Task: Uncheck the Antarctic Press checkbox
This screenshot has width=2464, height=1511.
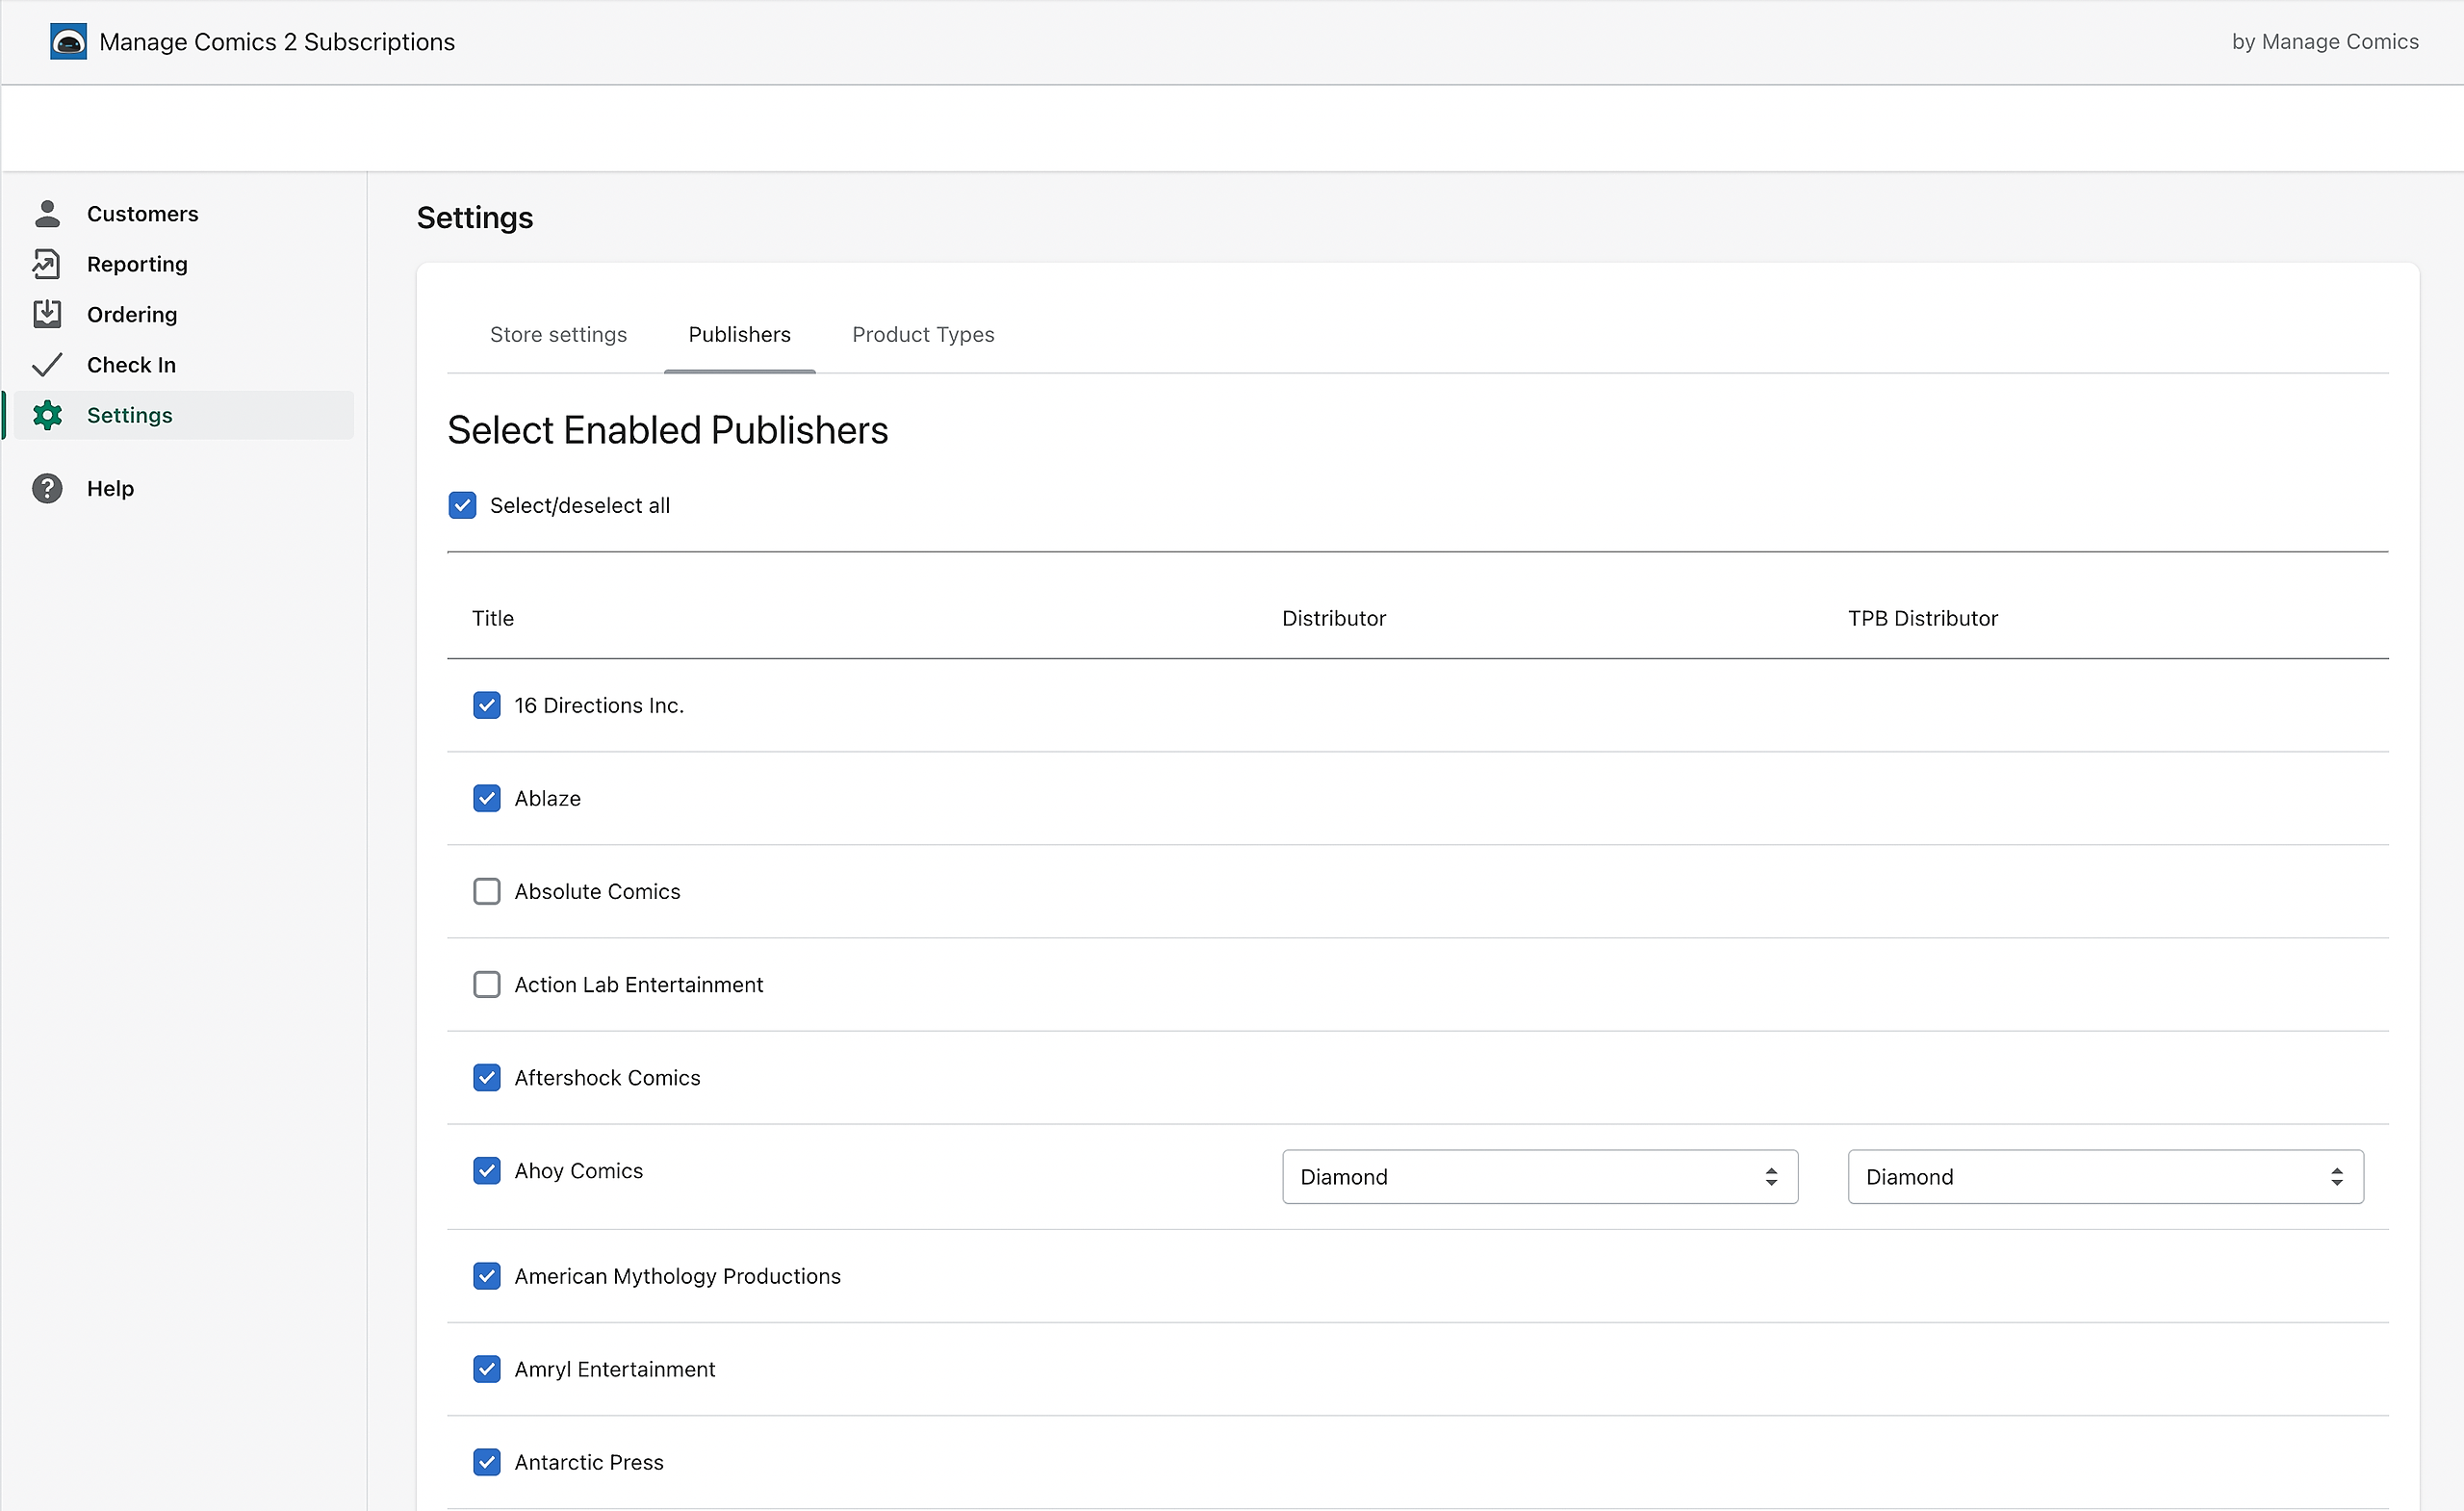Action: point(486,1462)
